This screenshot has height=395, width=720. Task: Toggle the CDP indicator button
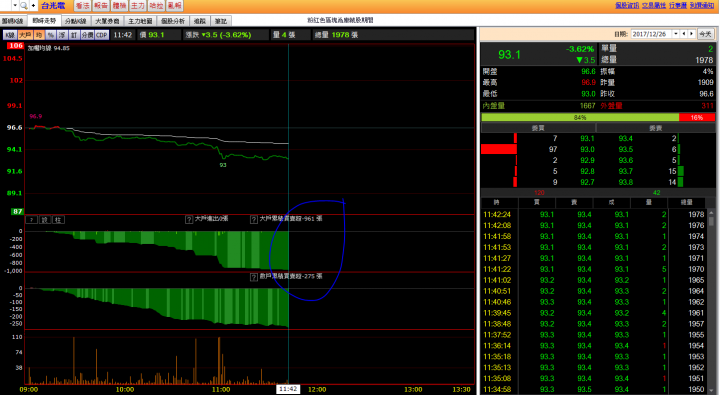click(102, 35)
